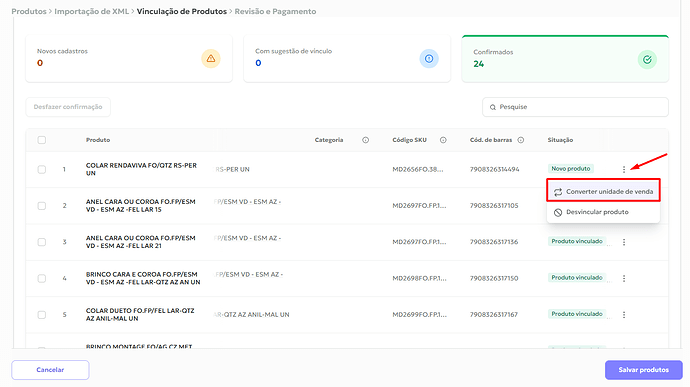Select the Novos cadastros summary card
Image resolution: width=690 pixels, height=387 pixels.
pyautogui.click(x=129, y=59)
